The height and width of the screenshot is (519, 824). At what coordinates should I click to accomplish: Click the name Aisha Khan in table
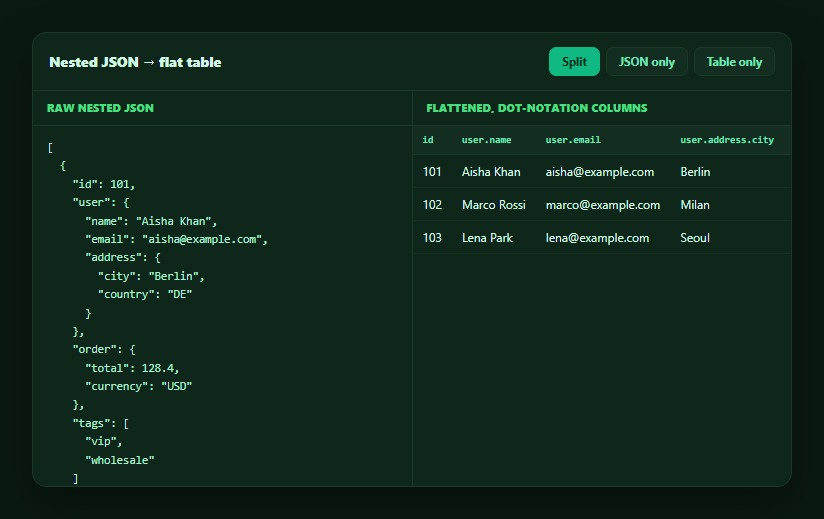[x=491, y=172]
